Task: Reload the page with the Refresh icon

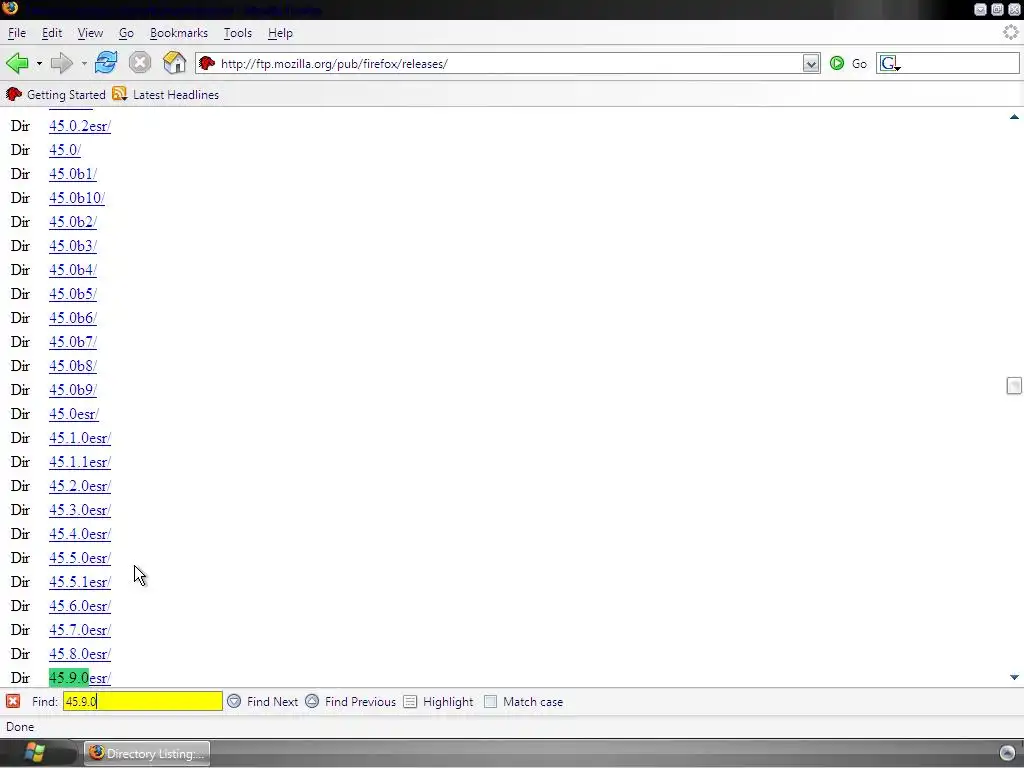Action: pos(106,63)
